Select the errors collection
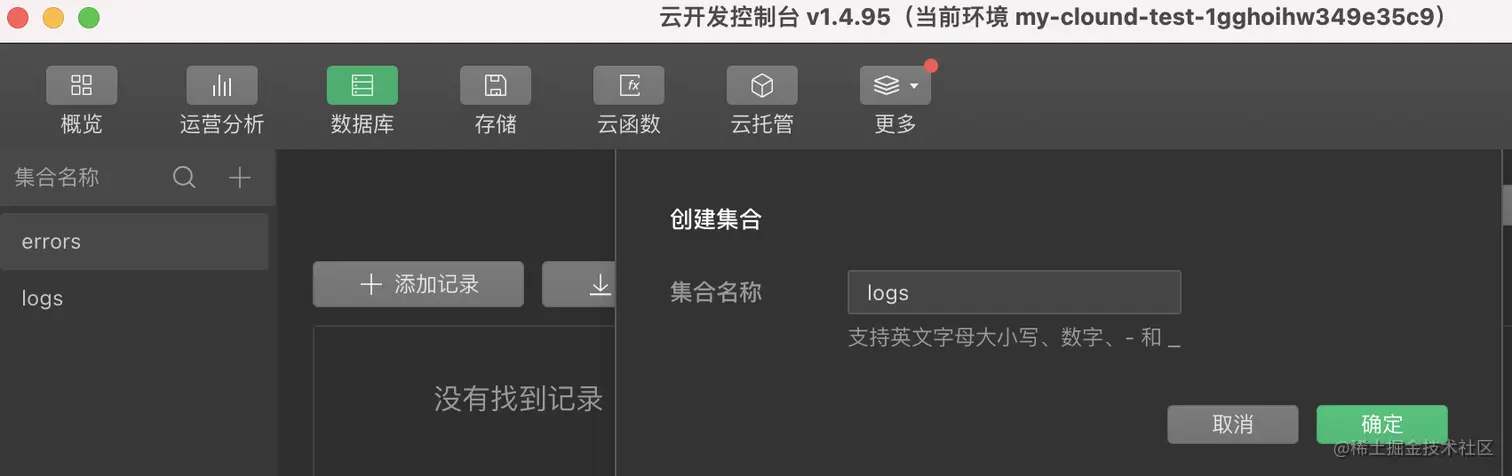 click(x=134, y=242)
